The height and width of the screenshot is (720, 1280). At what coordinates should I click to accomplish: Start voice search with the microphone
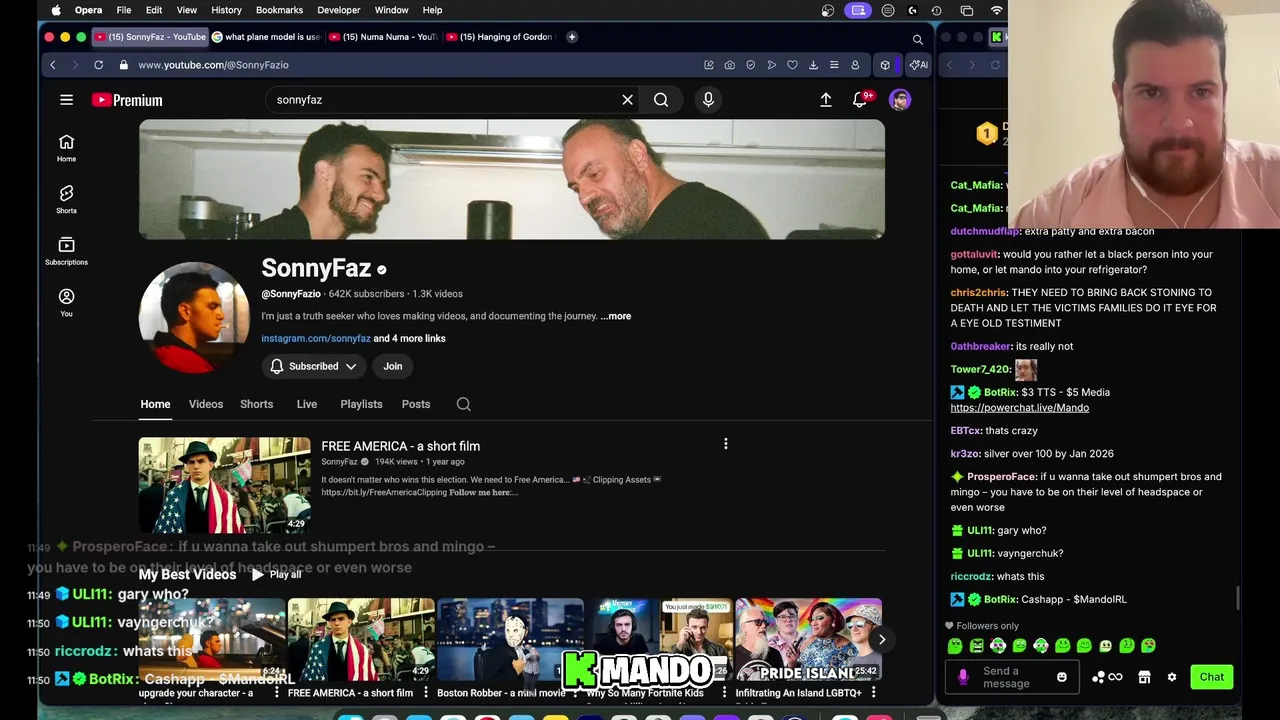point(708,100)
